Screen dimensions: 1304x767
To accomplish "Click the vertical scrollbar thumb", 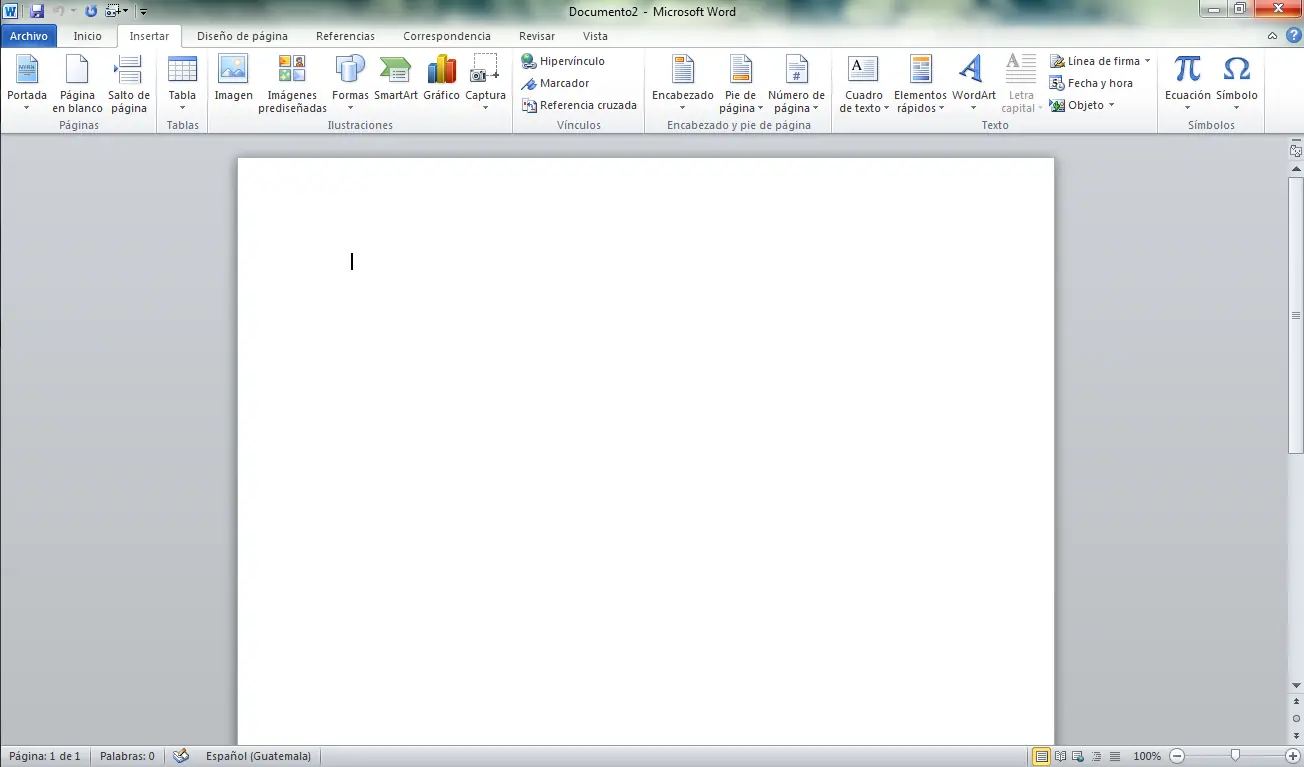I will [x=1296, y=315].
